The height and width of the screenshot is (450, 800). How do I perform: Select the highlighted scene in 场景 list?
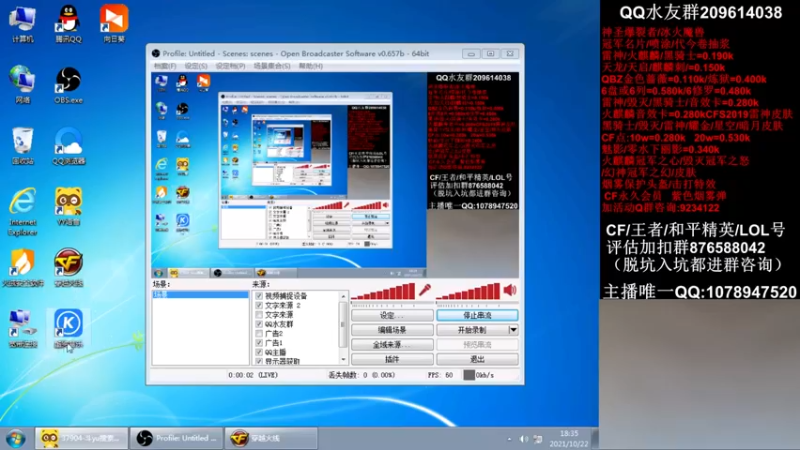point(201,295)
